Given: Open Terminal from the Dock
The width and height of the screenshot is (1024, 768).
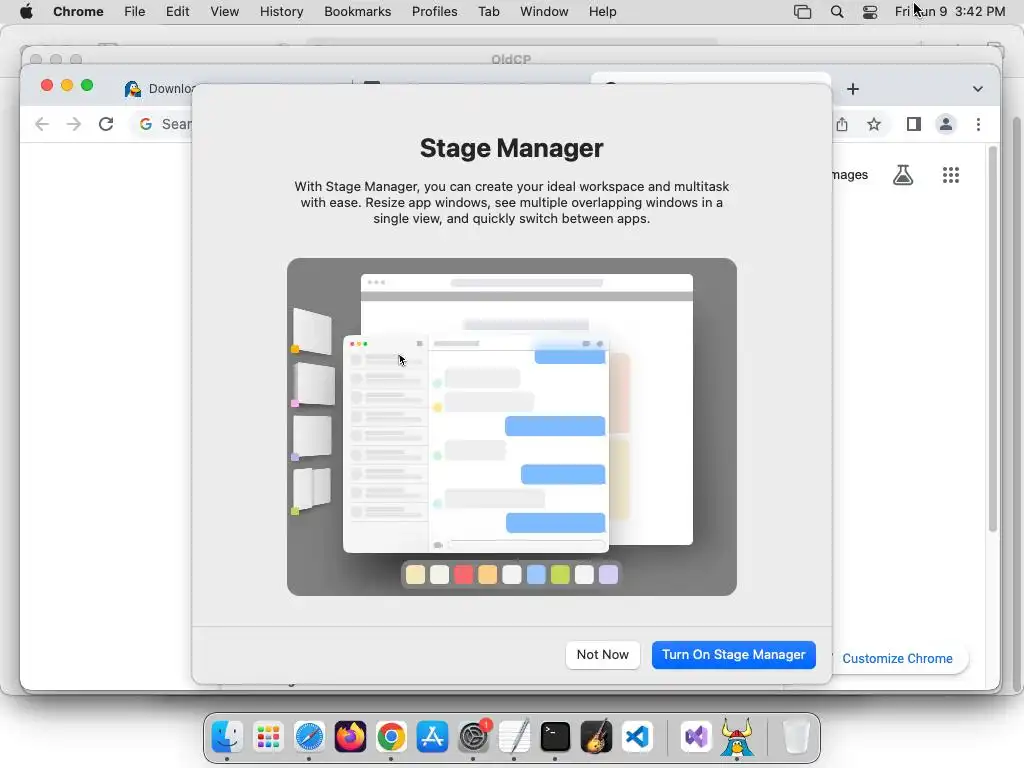Looking at the screenshot, I should coord(555,737).
